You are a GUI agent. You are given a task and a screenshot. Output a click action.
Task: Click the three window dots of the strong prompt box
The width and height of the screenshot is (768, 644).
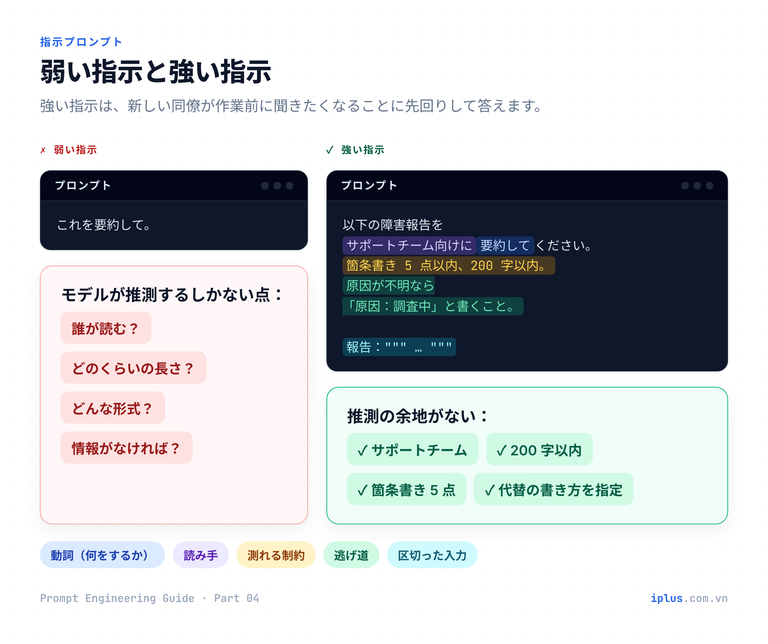point(697,186)
